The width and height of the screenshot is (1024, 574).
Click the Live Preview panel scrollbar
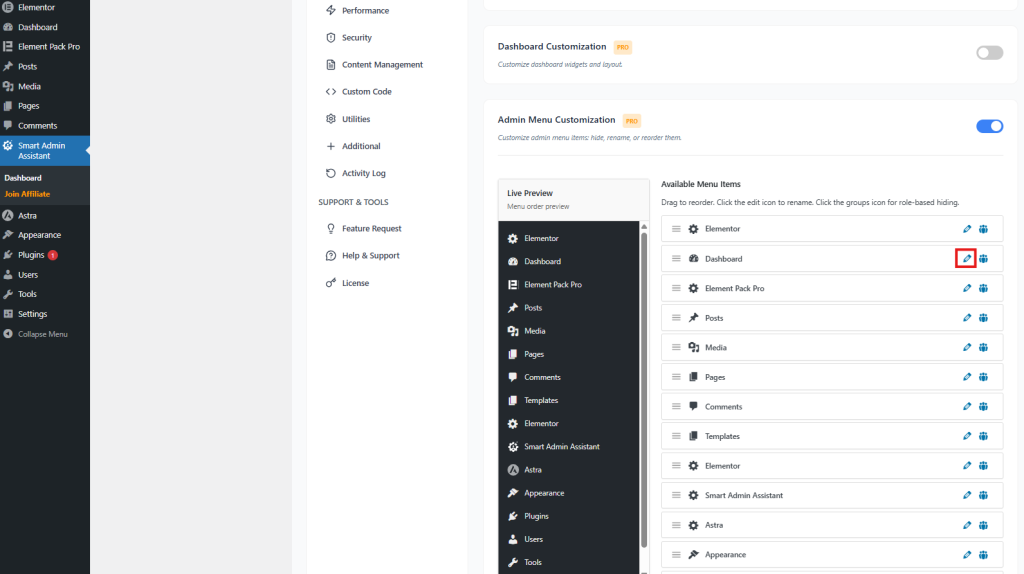pos(644,390)
